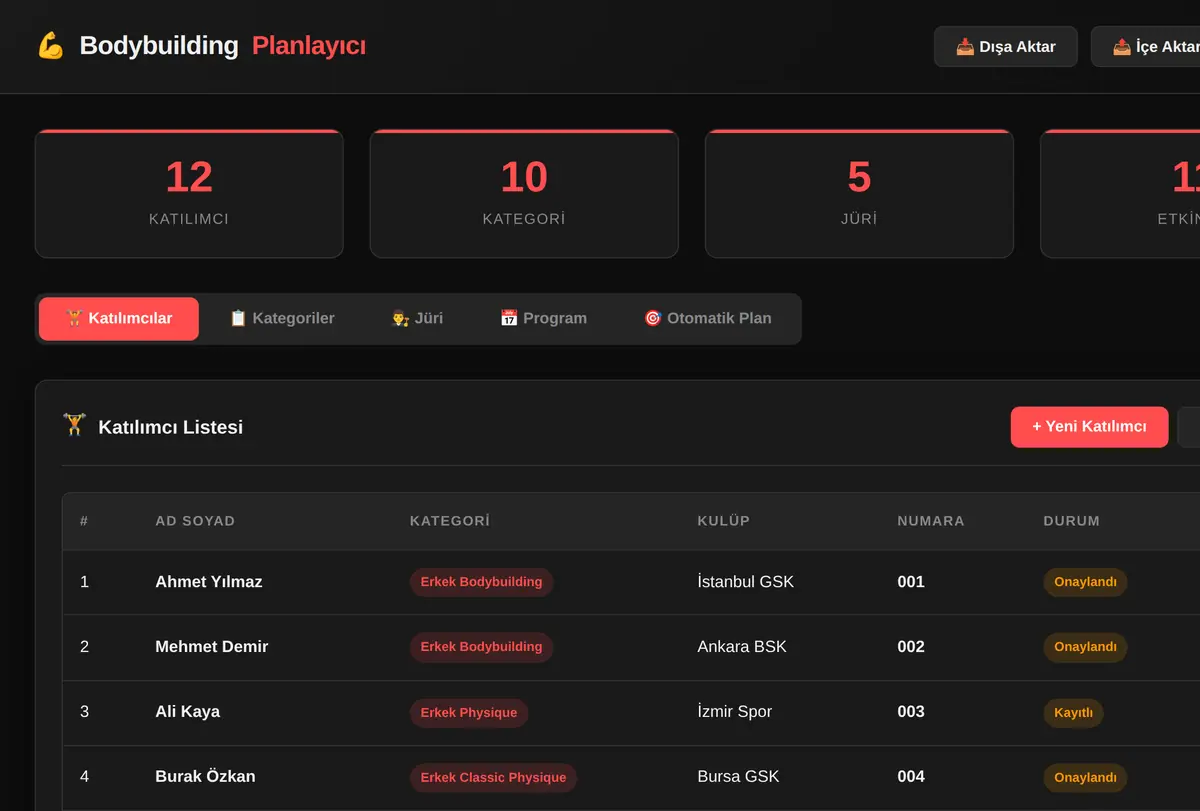This screenshot has width=1200, height=811.
Task: Click the KATEGORİ column header
Action: [x=450, y=521]
